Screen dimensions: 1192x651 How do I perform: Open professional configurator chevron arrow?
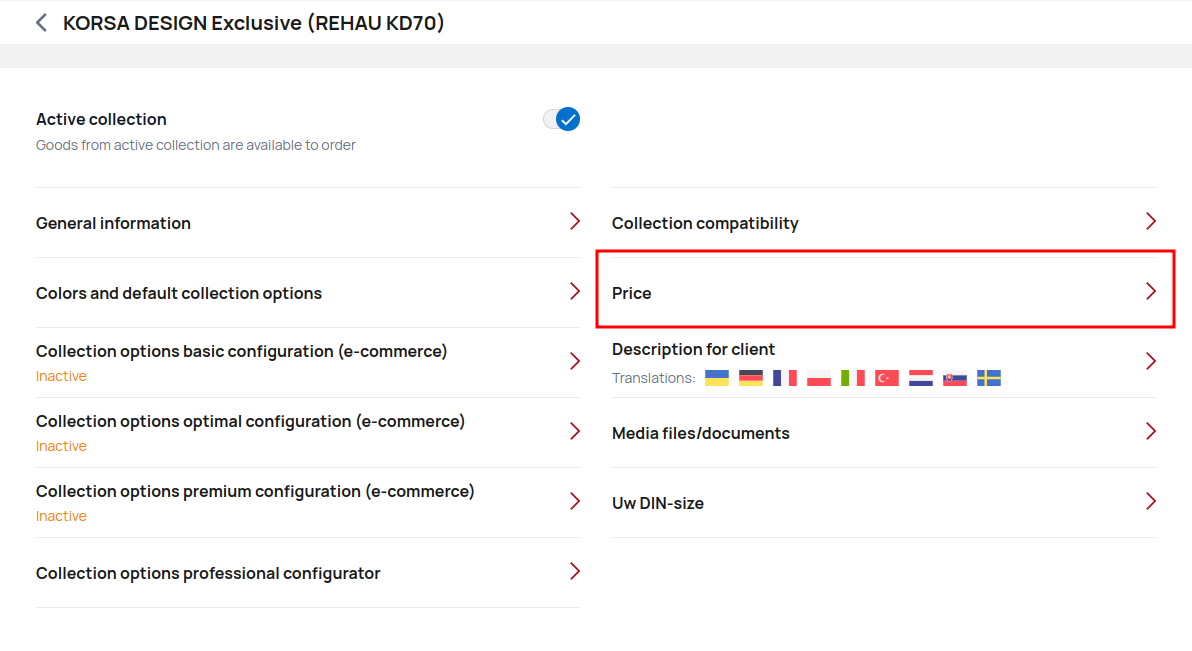pyautogui.click(x=575, y=571)
